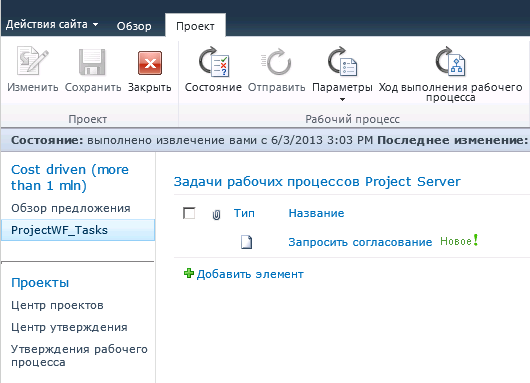Click the Новое! label next to the task

(x=459, y=241)
